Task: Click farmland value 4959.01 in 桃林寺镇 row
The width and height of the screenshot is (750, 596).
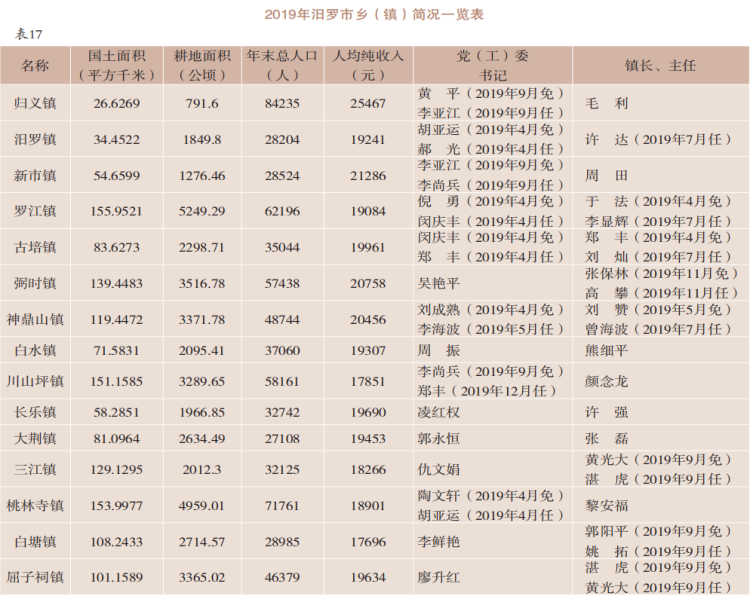Action: click(204, 505)
